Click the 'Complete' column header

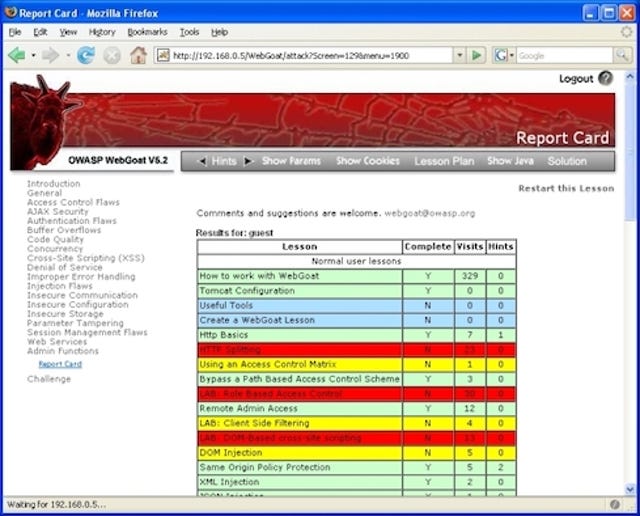(428, 247)
